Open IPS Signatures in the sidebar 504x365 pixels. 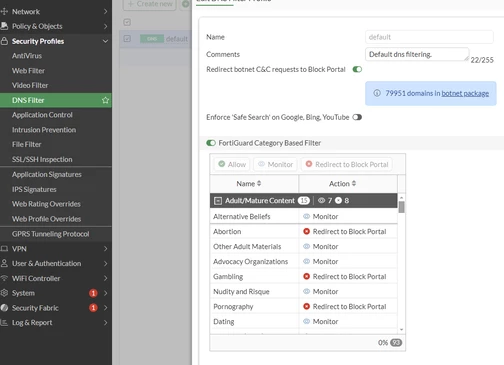pos(34,189)
